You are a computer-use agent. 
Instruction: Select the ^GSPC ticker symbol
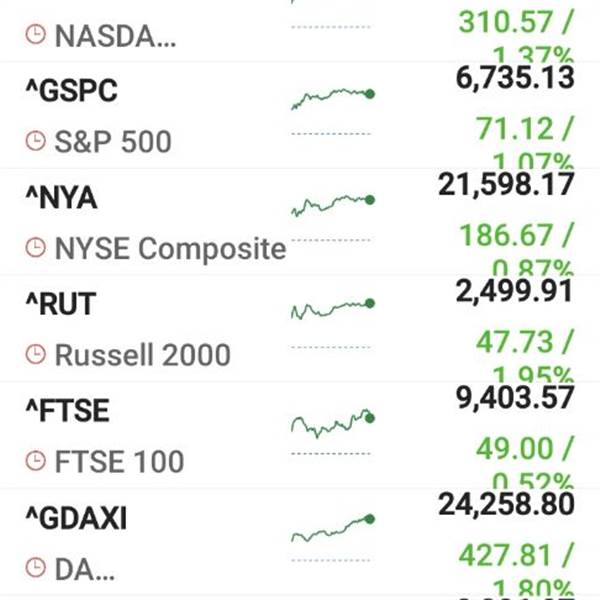(x=71, y=91)
